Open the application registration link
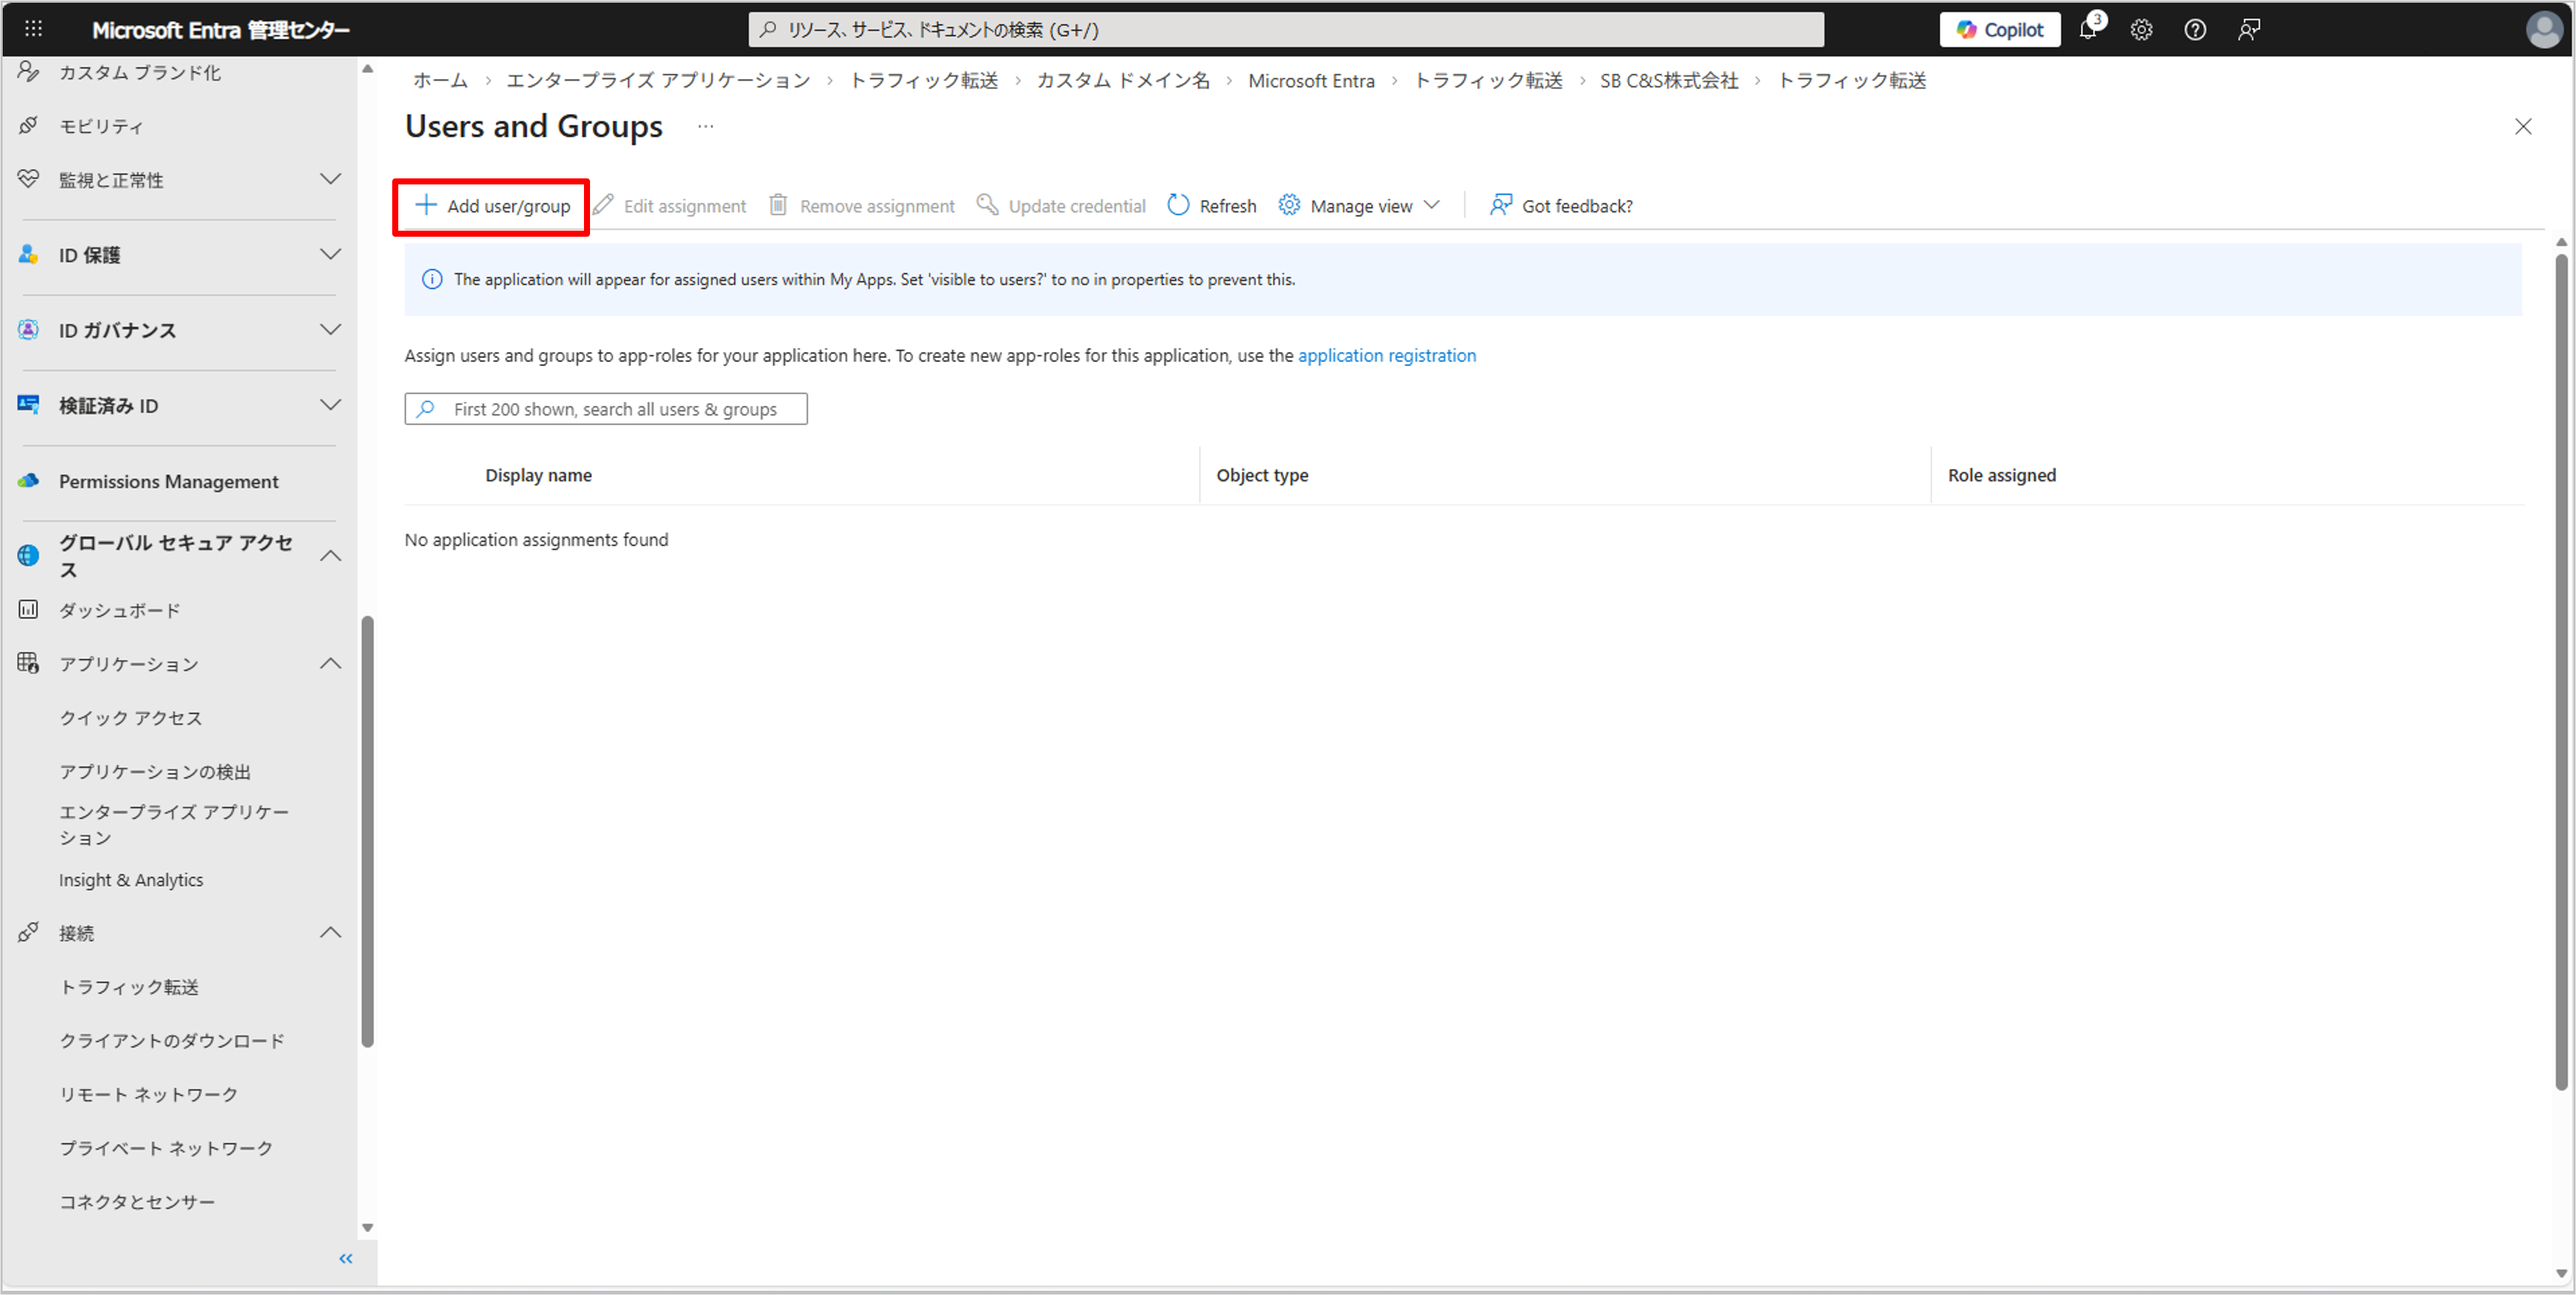Viewport: 2576px width, 1295px height. point(1386,355)
